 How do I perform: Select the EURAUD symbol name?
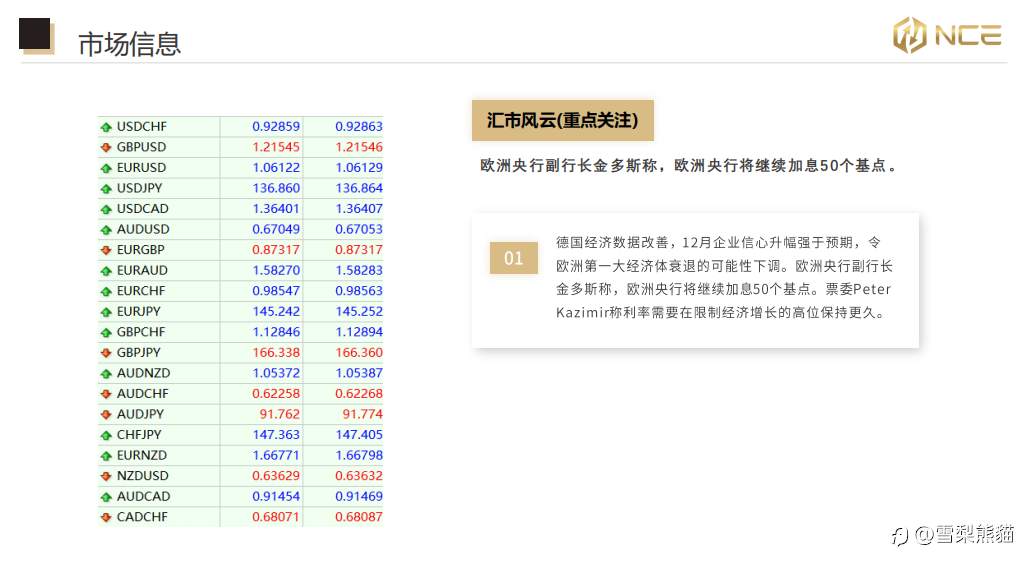142,270
